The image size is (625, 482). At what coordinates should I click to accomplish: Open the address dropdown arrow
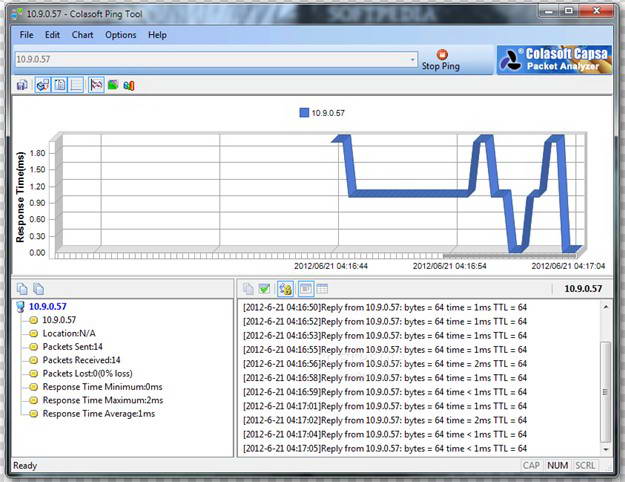[x=413, y=60]
